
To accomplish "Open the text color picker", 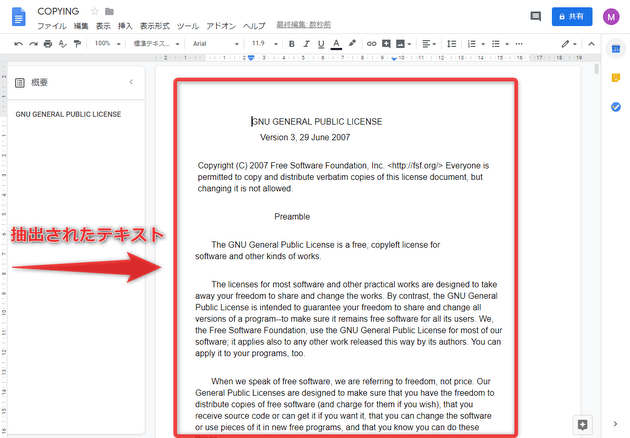I will tap(336, 44).
